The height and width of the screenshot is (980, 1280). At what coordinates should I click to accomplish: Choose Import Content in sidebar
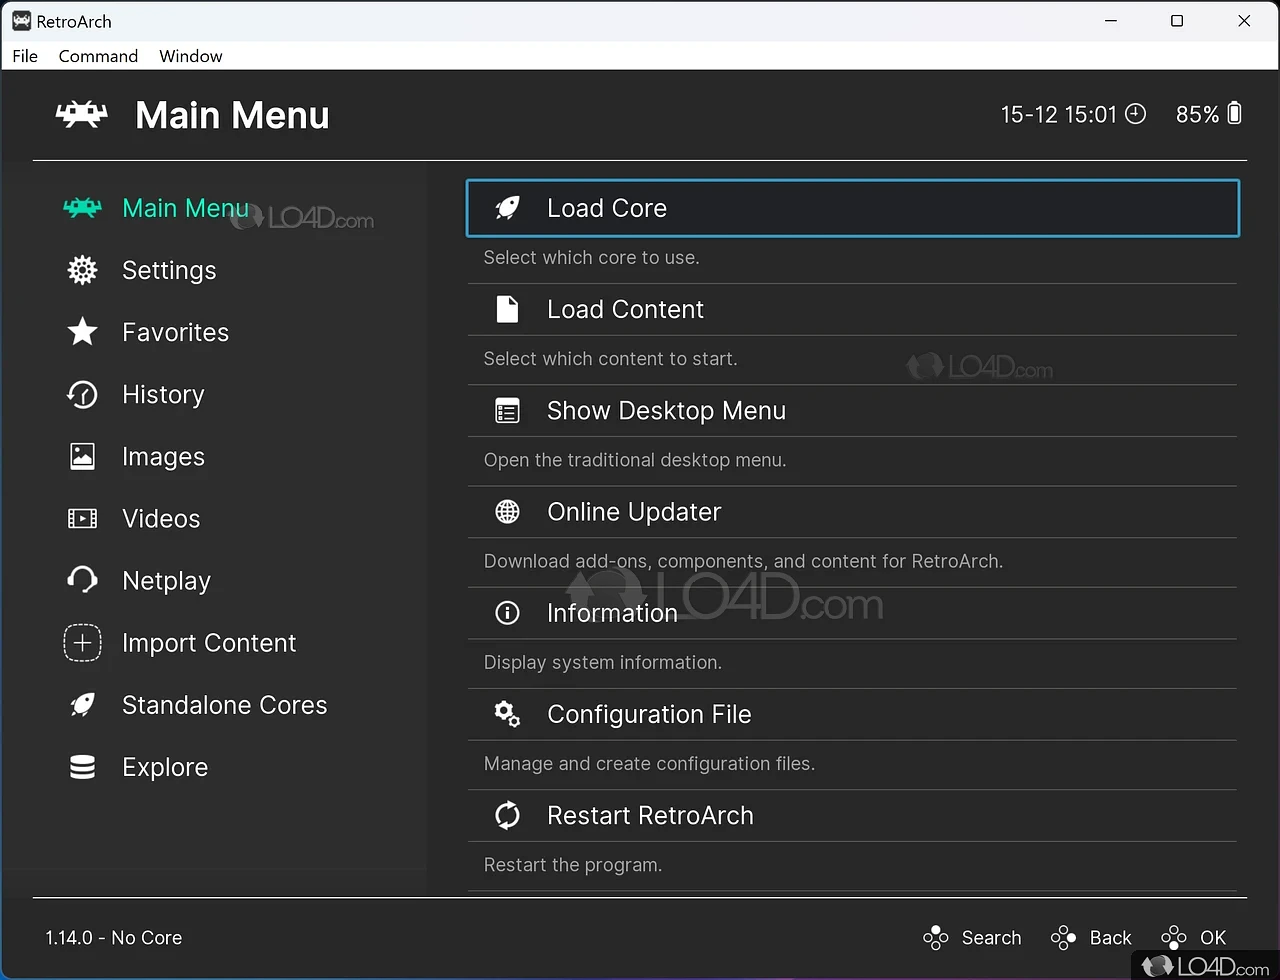(x=209, y=642)
